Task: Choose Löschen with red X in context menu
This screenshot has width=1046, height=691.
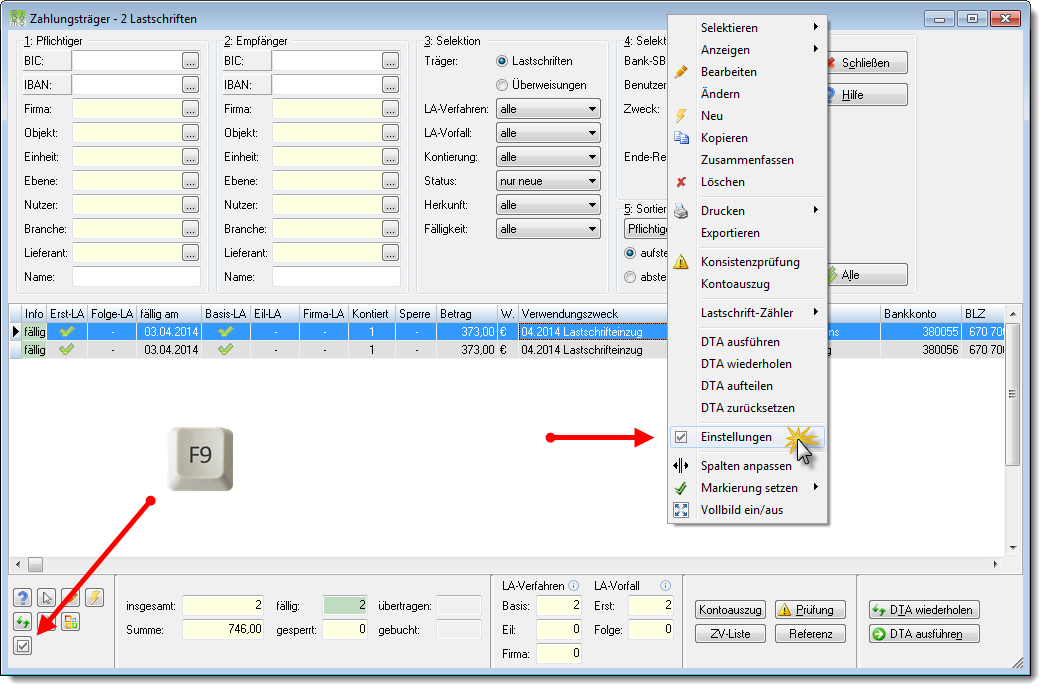Action: click(x=747, y=181)
